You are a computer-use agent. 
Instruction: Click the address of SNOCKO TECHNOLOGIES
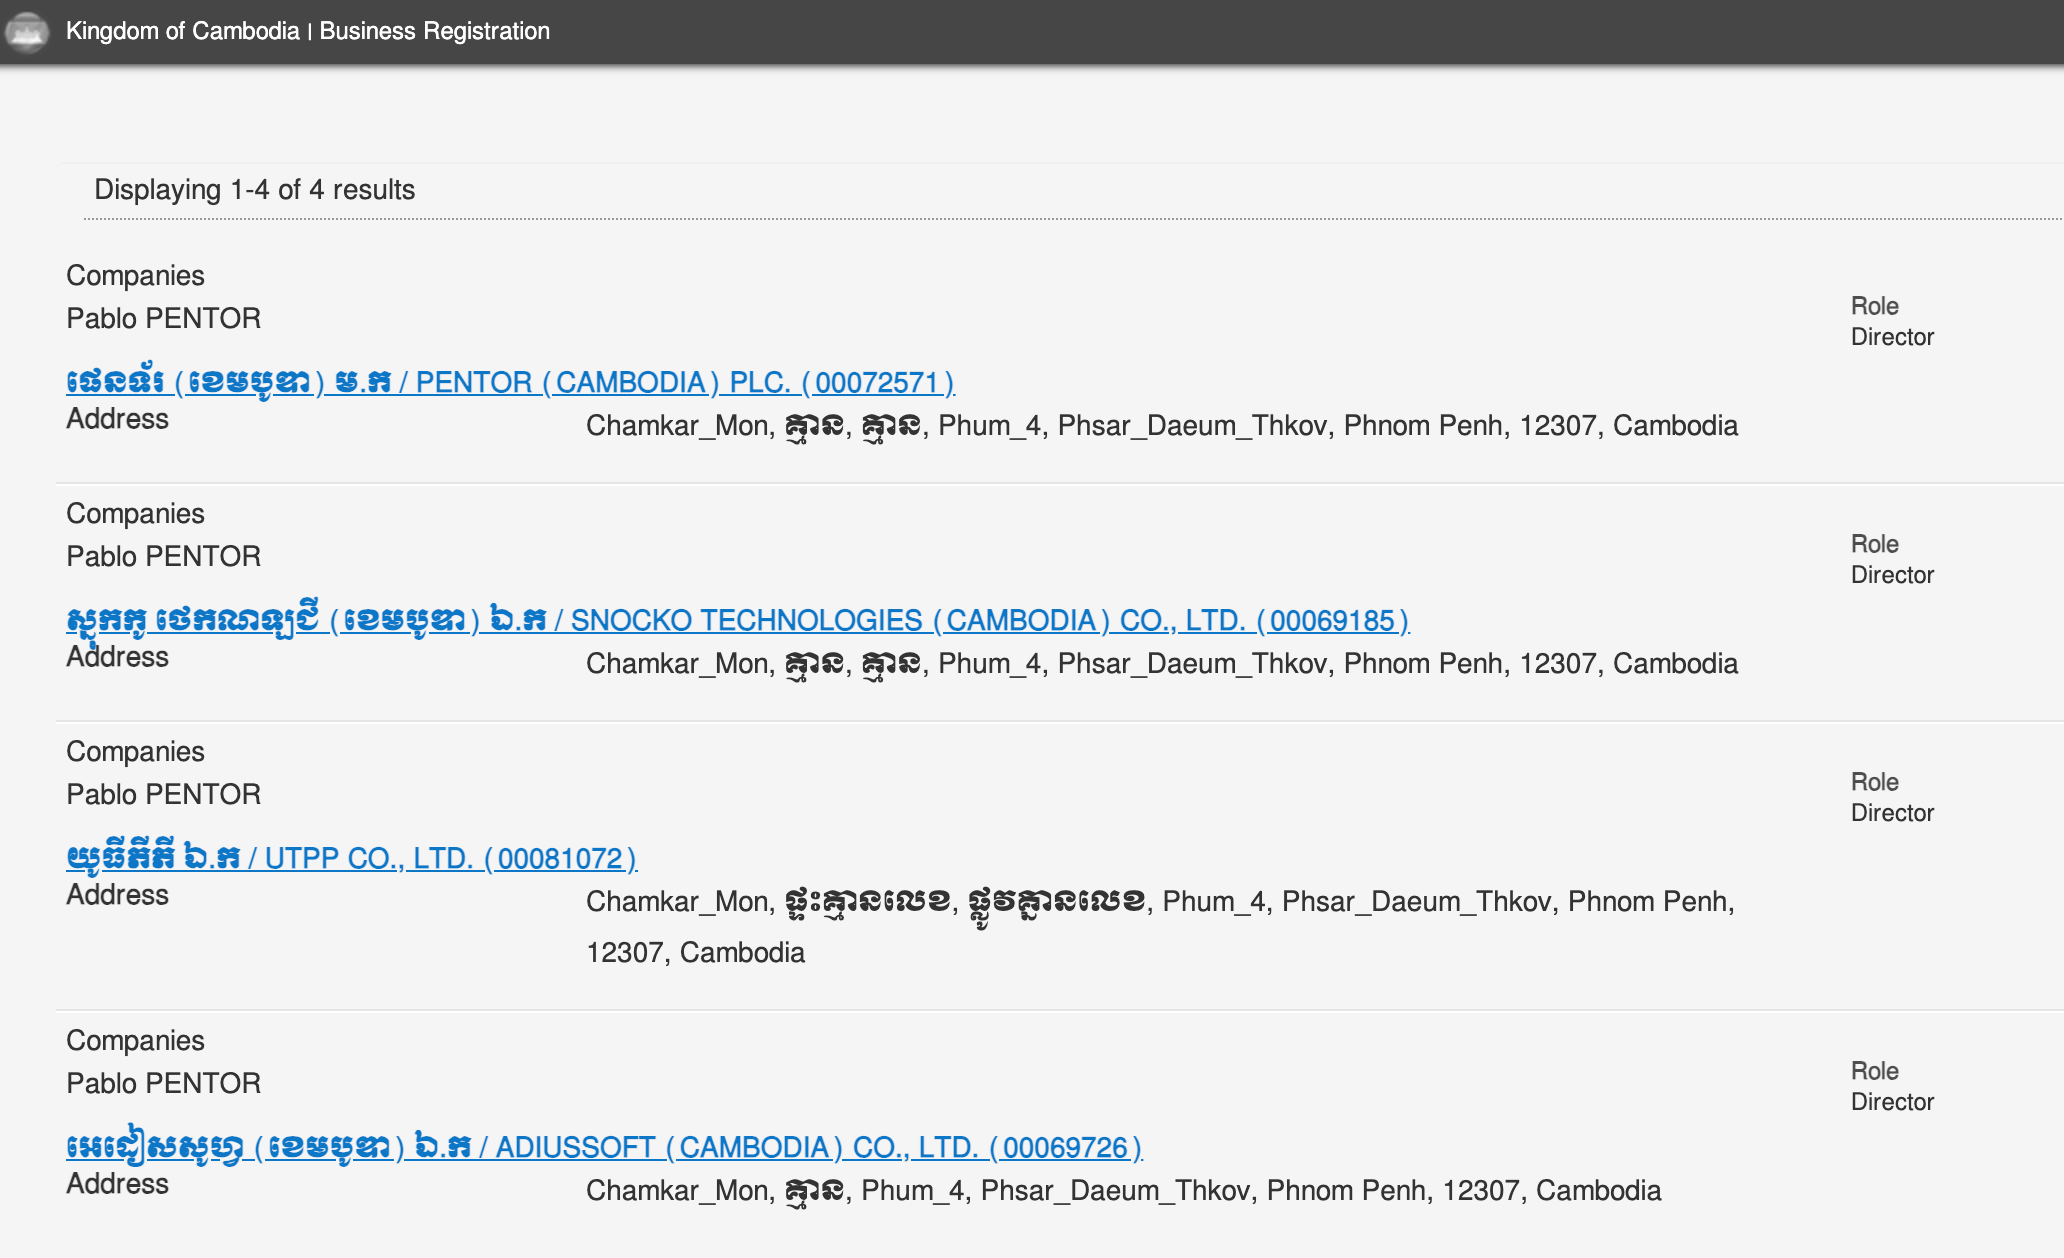[1161, 664]
